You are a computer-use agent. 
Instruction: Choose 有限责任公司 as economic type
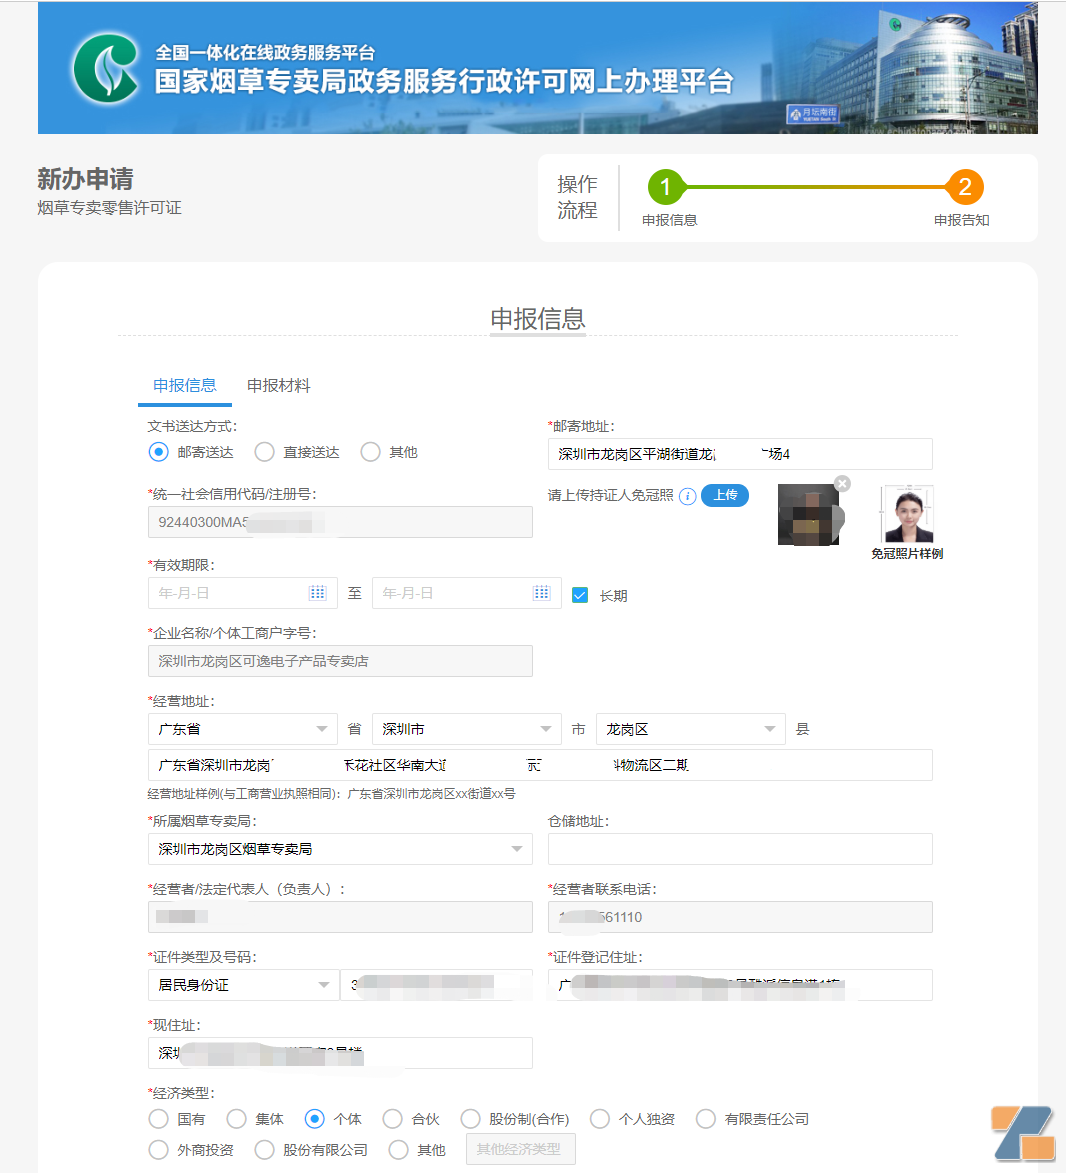(x=706, y=1118)
